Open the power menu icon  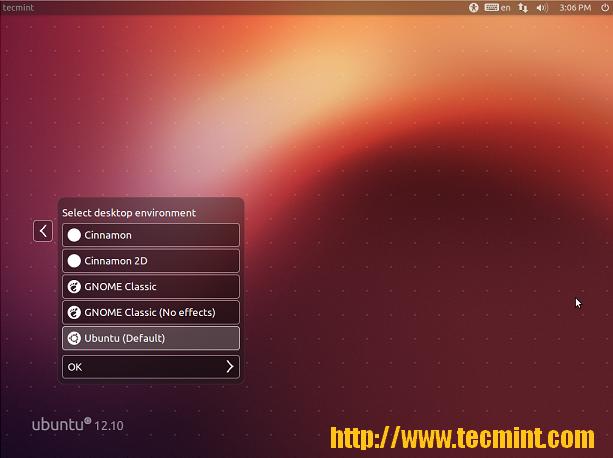click(605, 7)
